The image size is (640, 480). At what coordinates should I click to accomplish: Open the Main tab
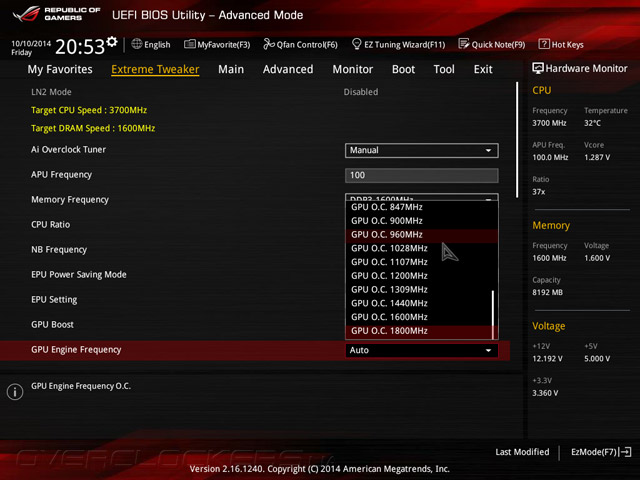tap(231, 69)
